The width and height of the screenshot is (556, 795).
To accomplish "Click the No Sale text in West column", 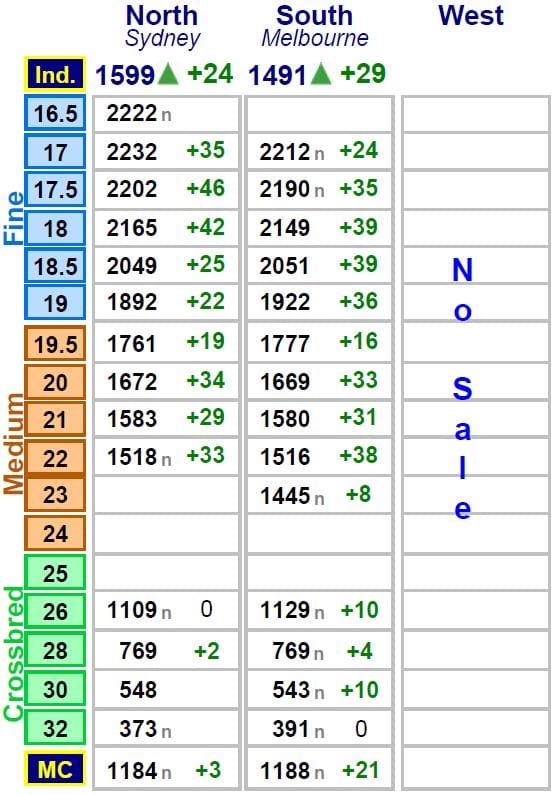I will [462, 388].
